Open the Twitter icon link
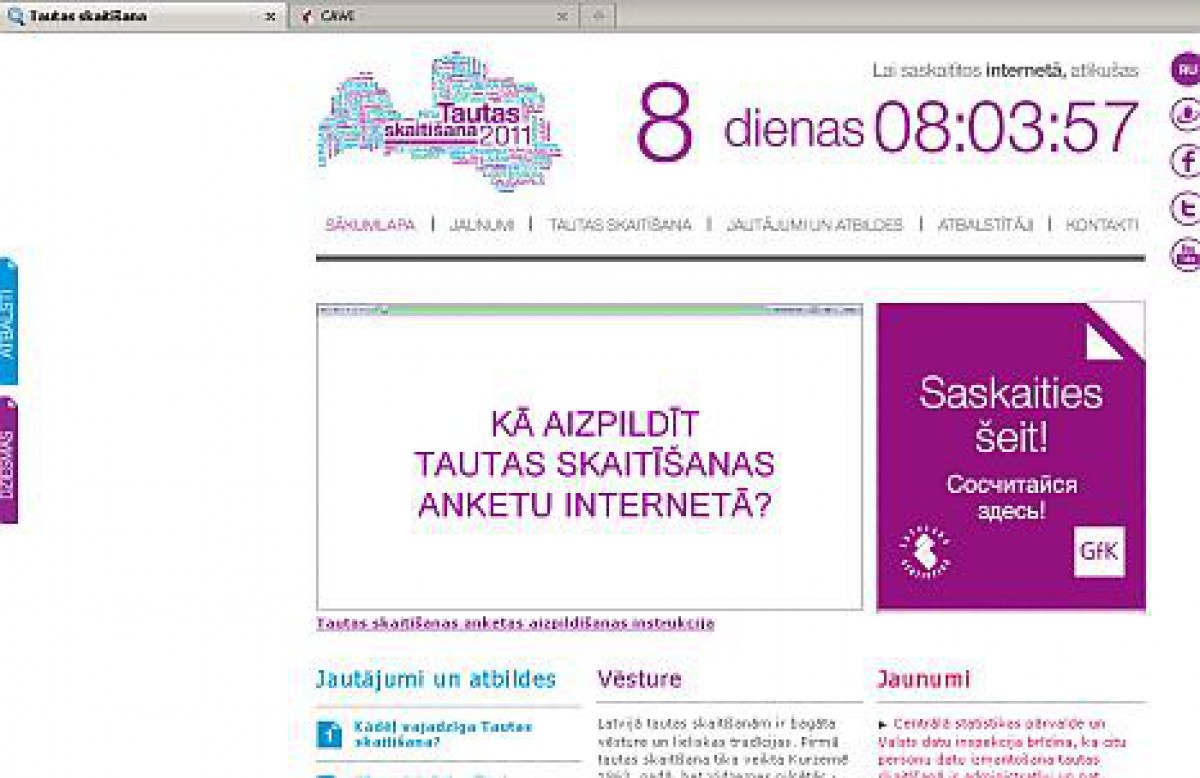Image resolution: width=1200 pixels, height=778 pixels. [x=1186, y=208]
